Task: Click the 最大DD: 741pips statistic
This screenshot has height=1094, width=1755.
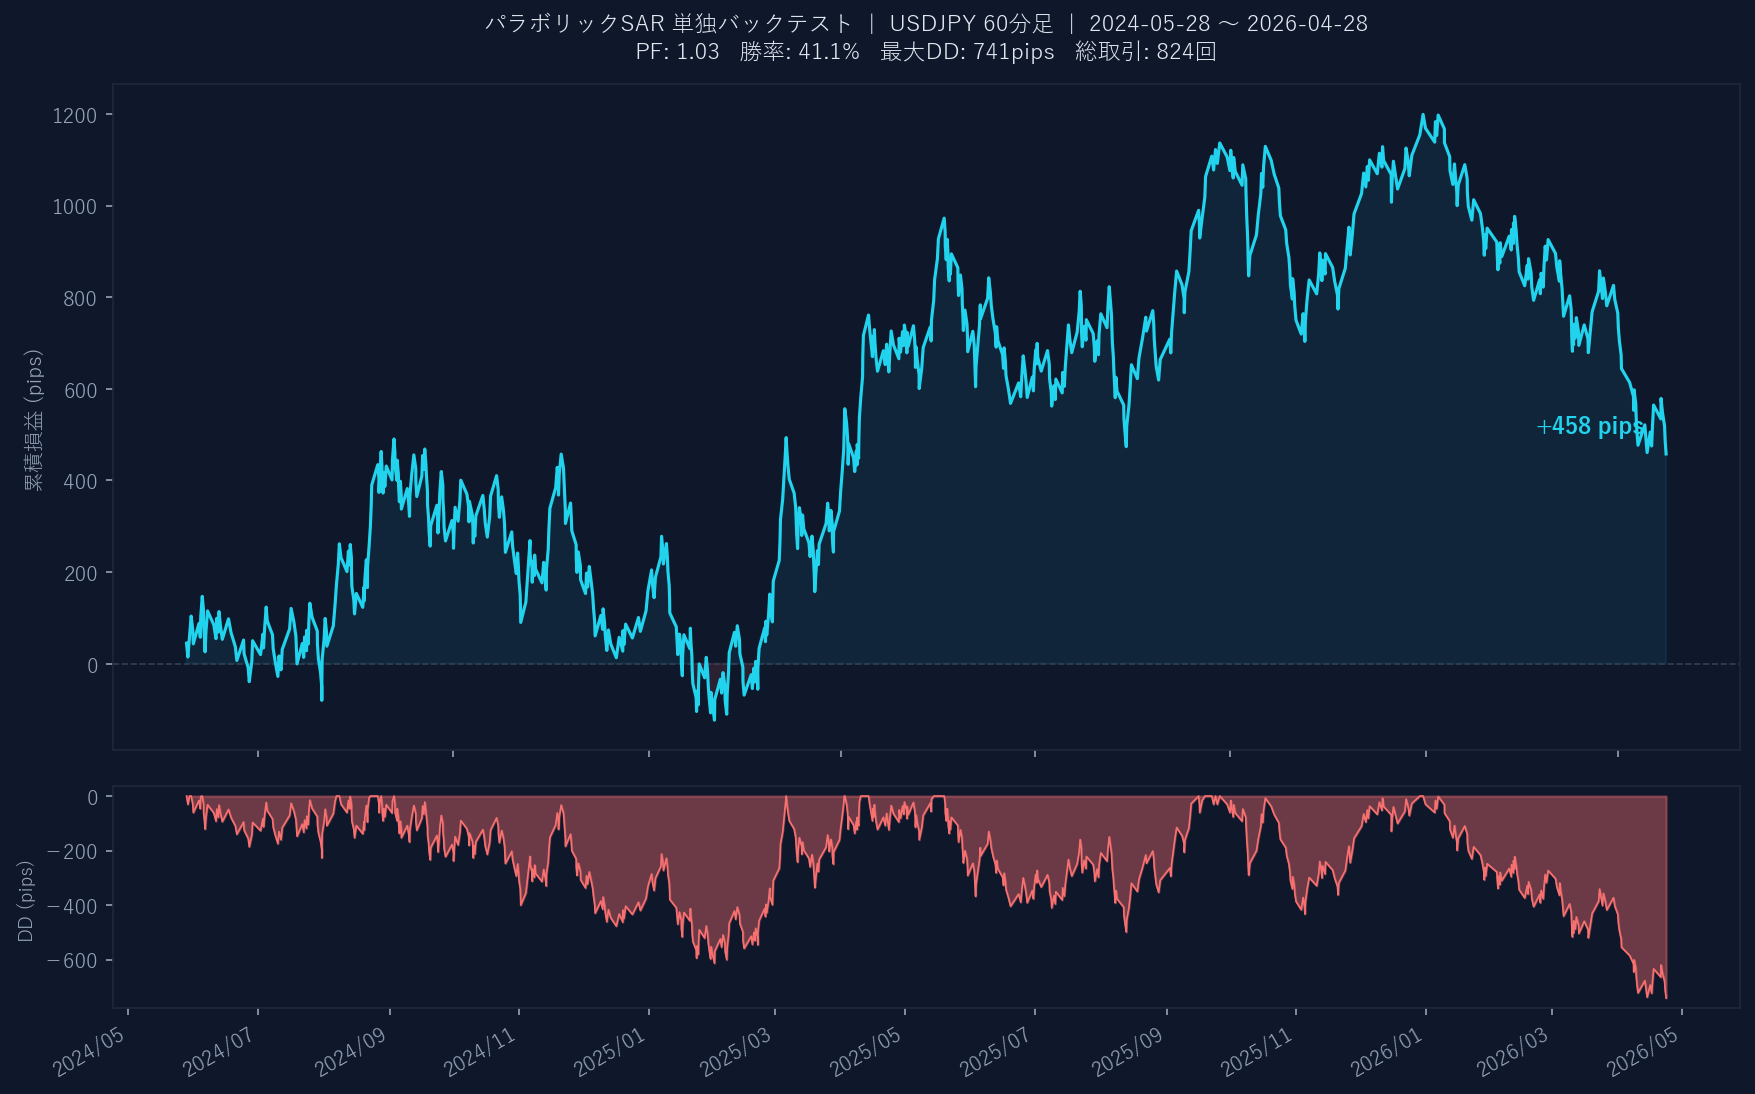Action: point(966,52)
